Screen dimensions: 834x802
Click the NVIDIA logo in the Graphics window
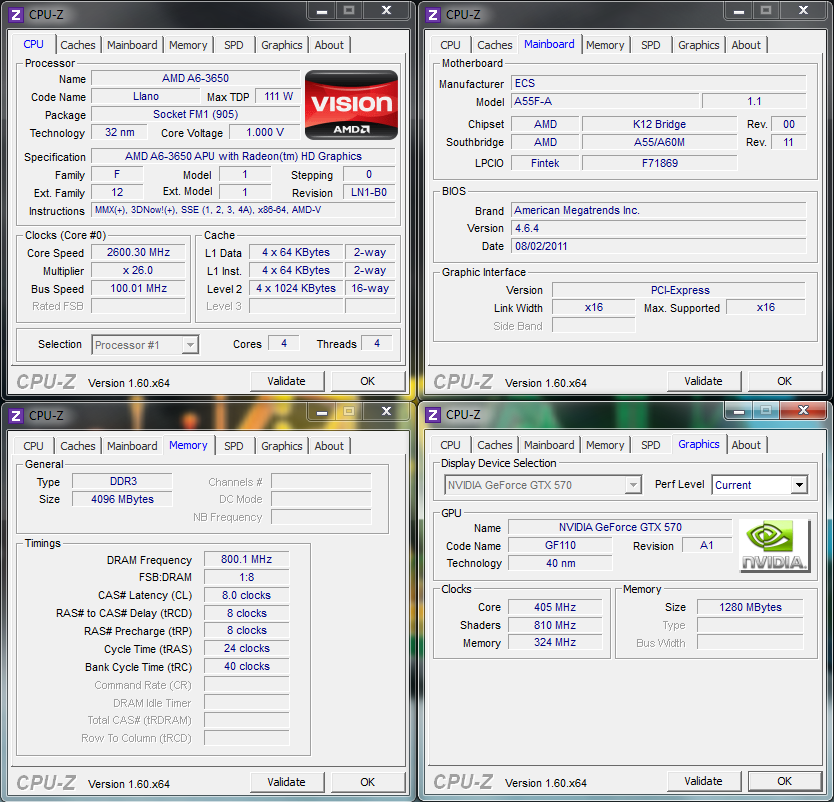(775, 545)
